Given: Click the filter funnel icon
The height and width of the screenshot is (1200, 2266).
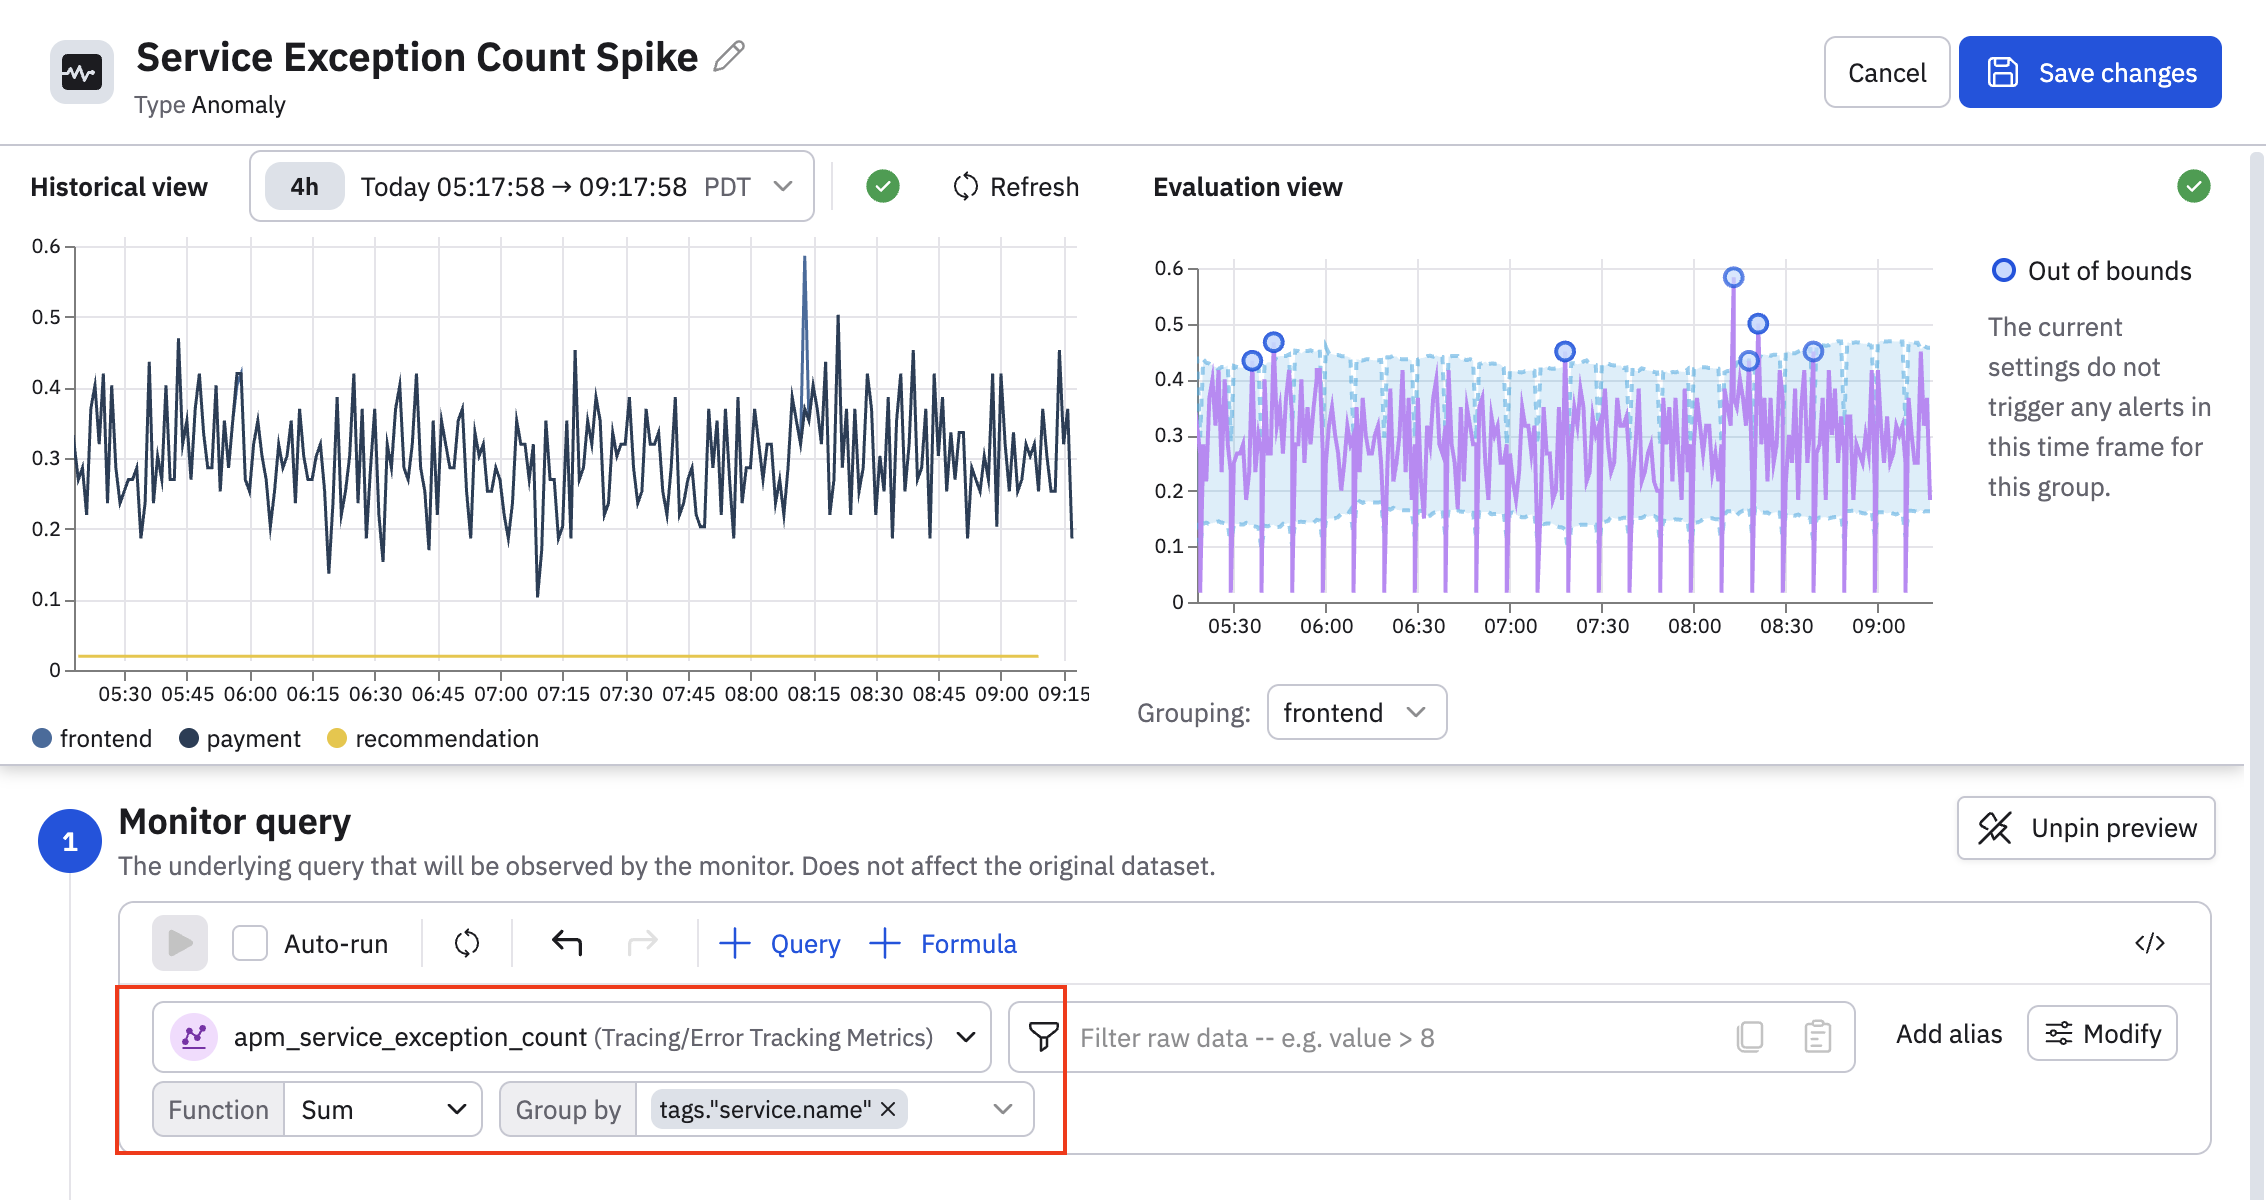Looking at the screenshot, I should coord(1043,1037).
